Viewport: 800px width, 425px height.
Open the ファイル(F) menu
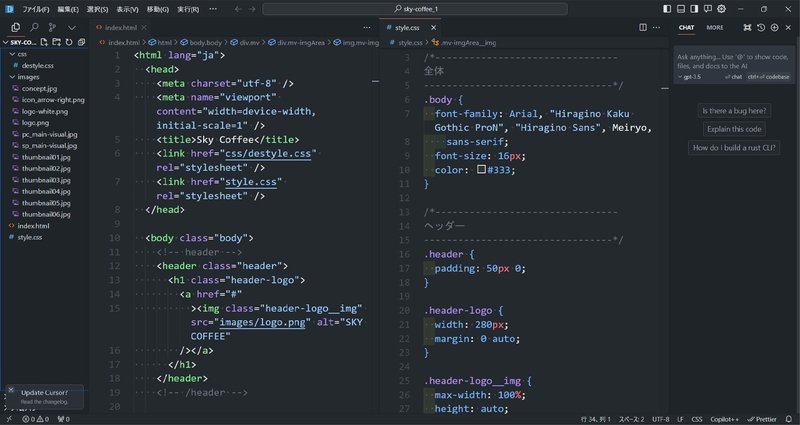[x=35, y=9]
